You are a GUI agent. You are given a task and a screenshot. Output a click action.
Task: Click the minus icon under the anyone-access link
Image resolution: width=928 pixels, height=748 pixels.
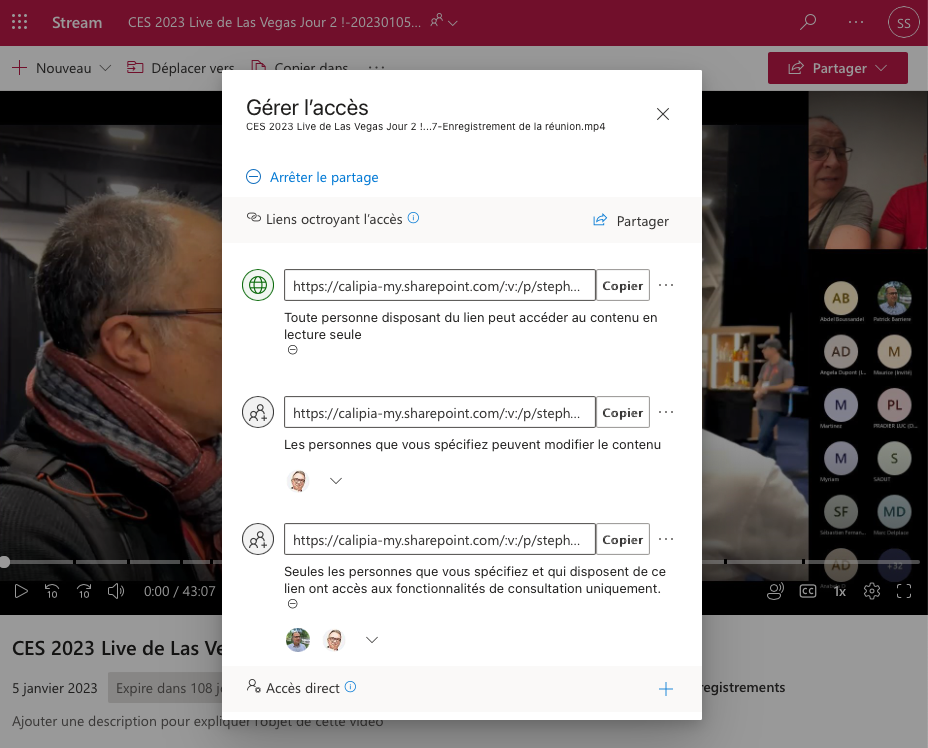pos(292,349)
